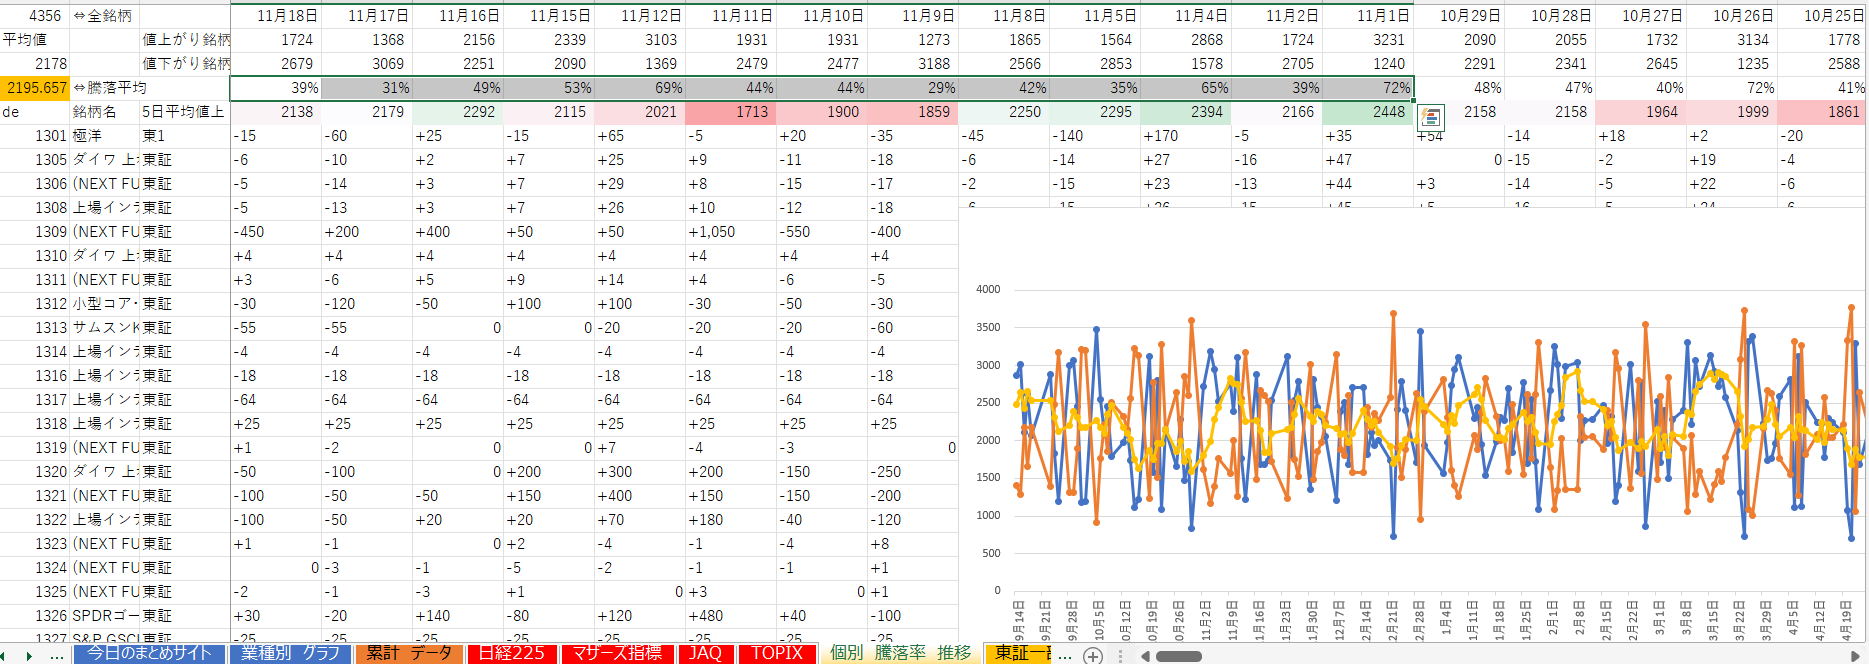Open the 業種別 グラフ sheet tab
The image size is (1869, 664).
290,653
